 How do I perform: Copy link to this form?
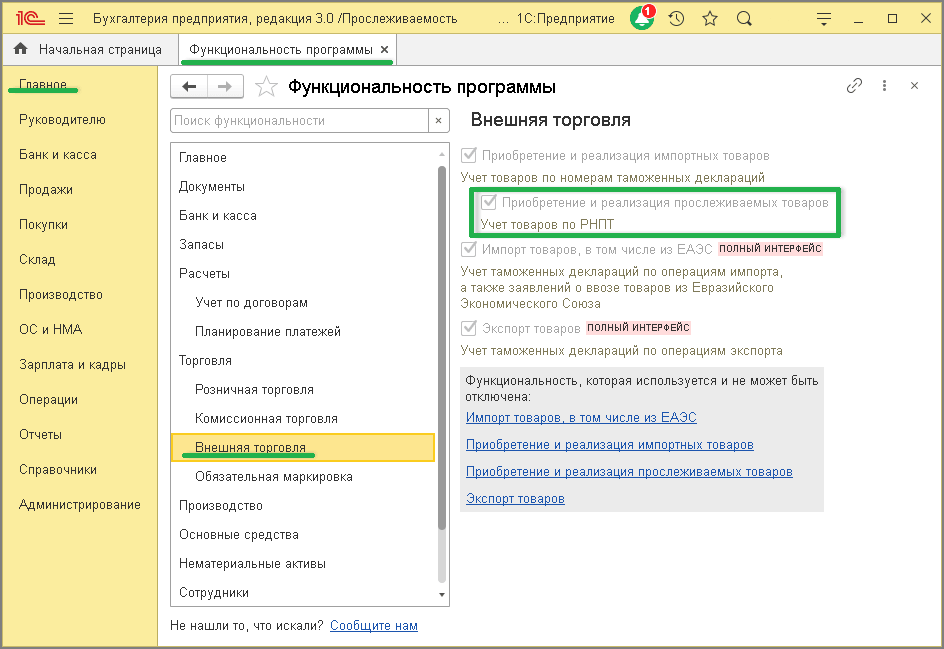pos(854,86)
